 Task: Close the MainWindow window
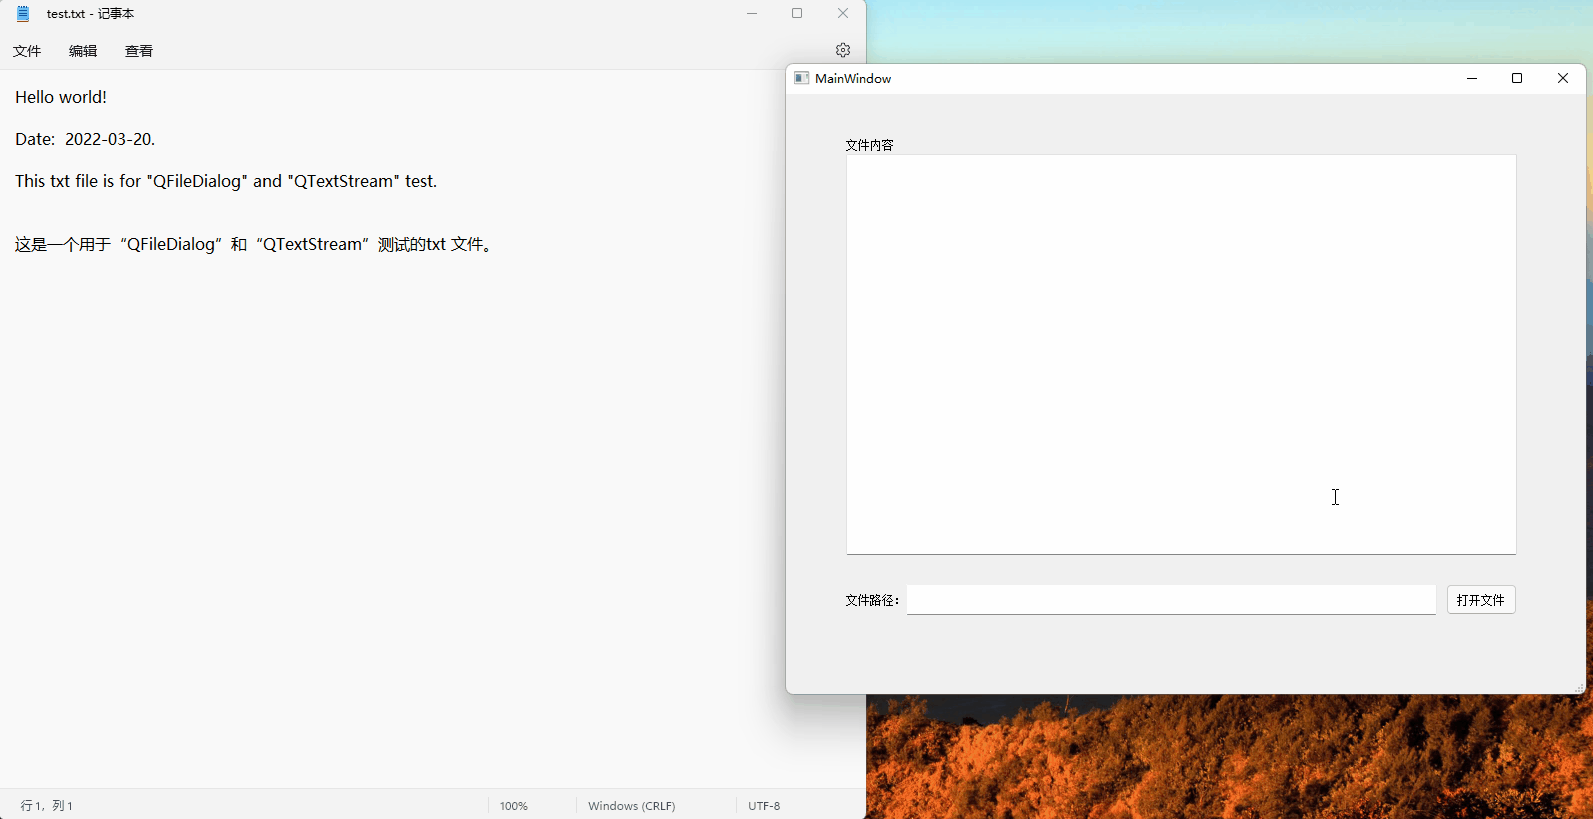[x=1563, y=78]
